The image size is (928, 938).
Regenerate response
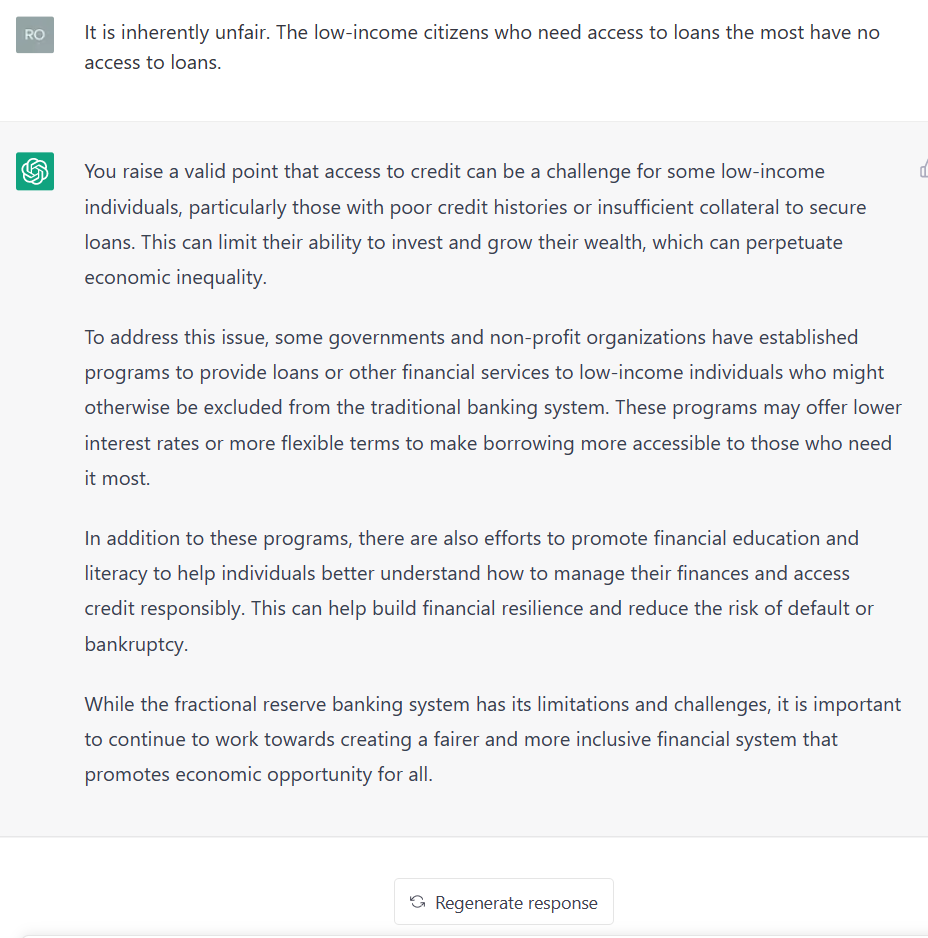pyautogui.click(x=504, y=902)
